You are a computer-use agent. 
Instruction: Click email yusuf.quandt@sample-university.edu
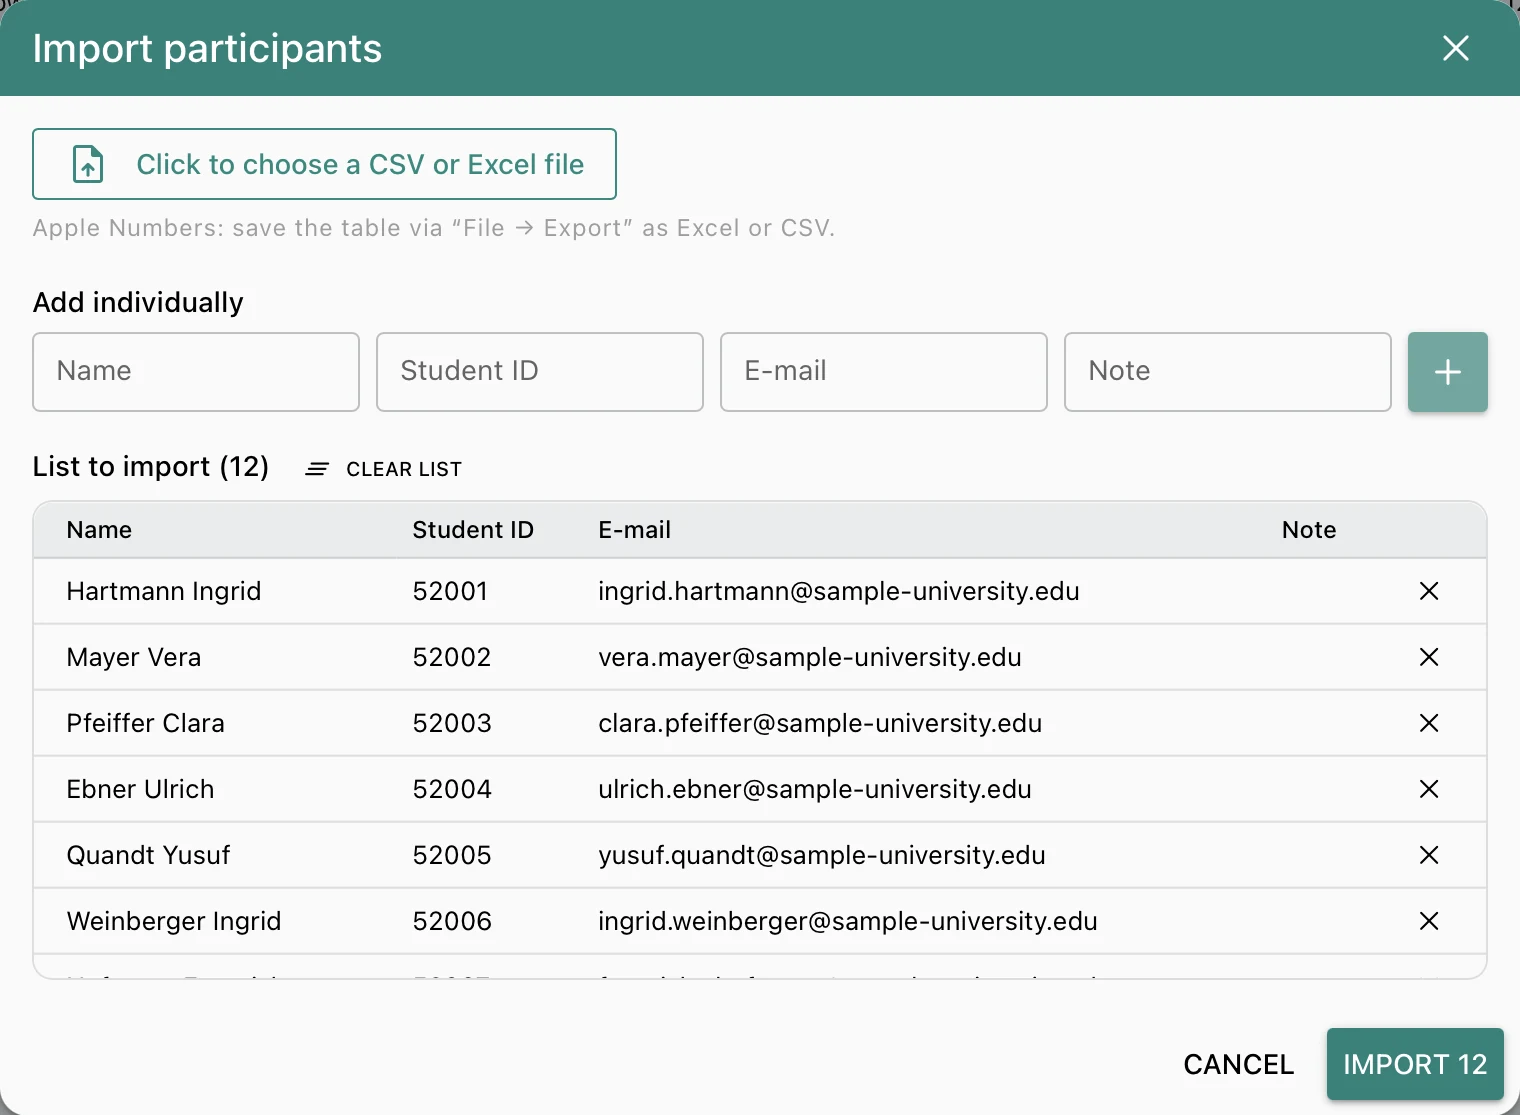(822, 855)
